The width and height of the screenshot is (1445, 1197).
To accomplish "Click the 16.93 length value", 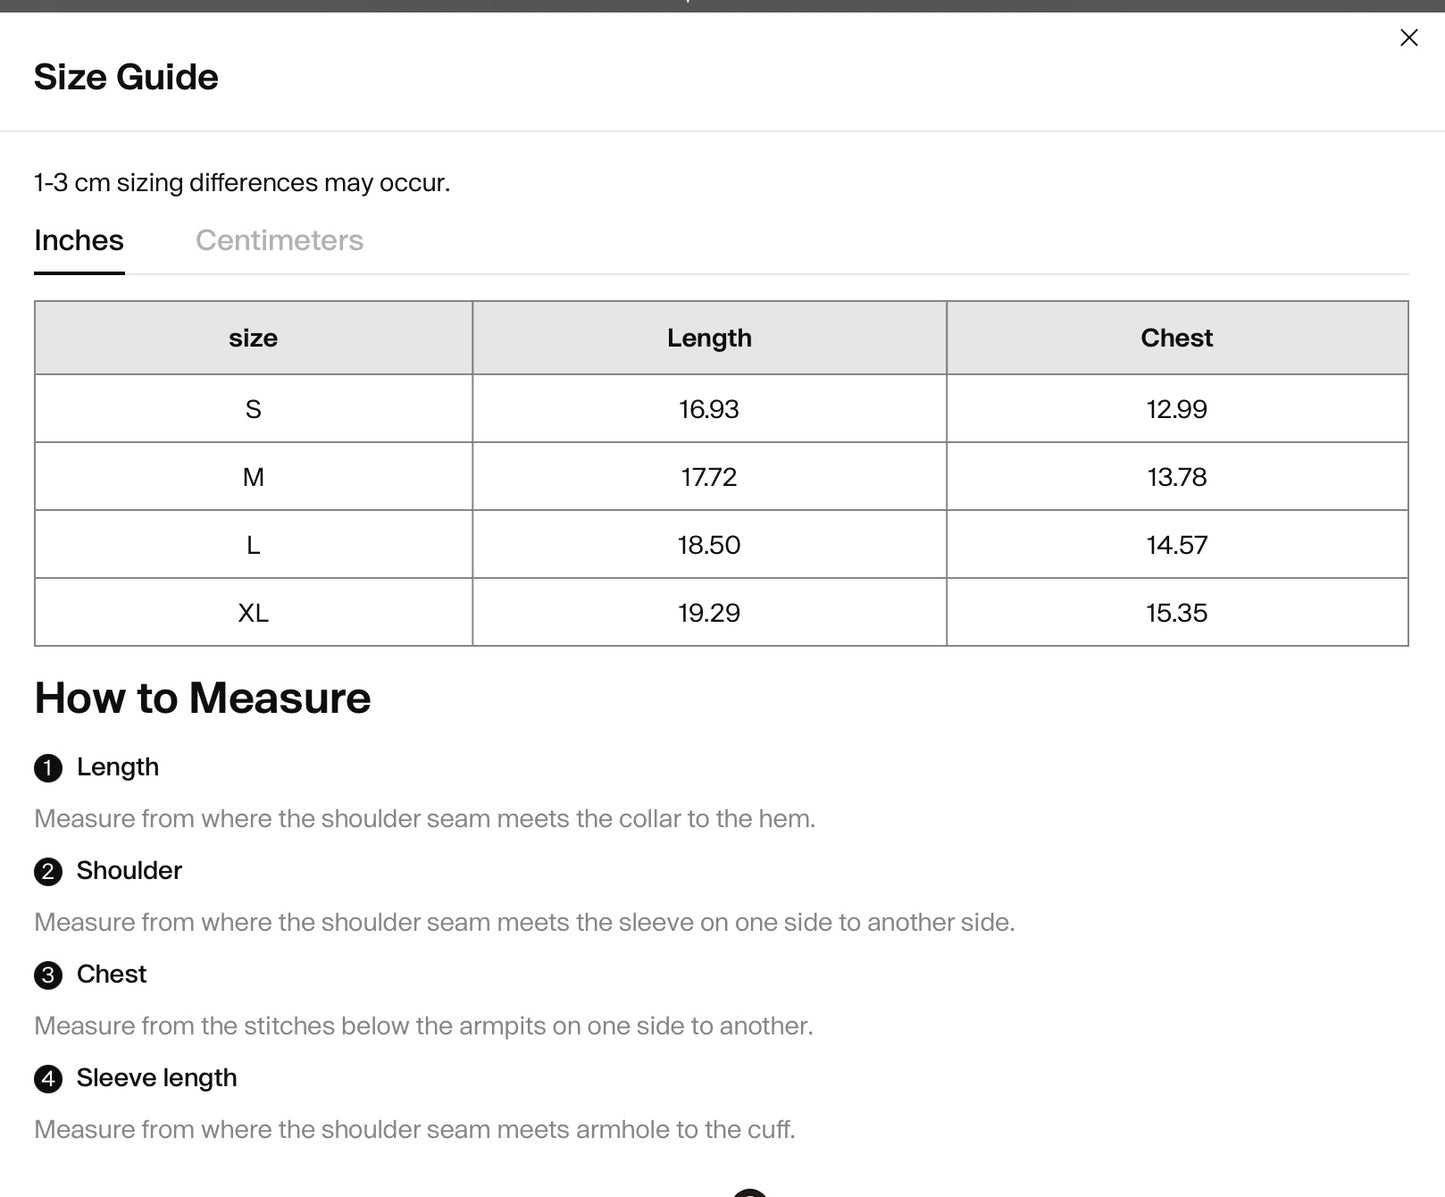I will (x=709, y=409).
